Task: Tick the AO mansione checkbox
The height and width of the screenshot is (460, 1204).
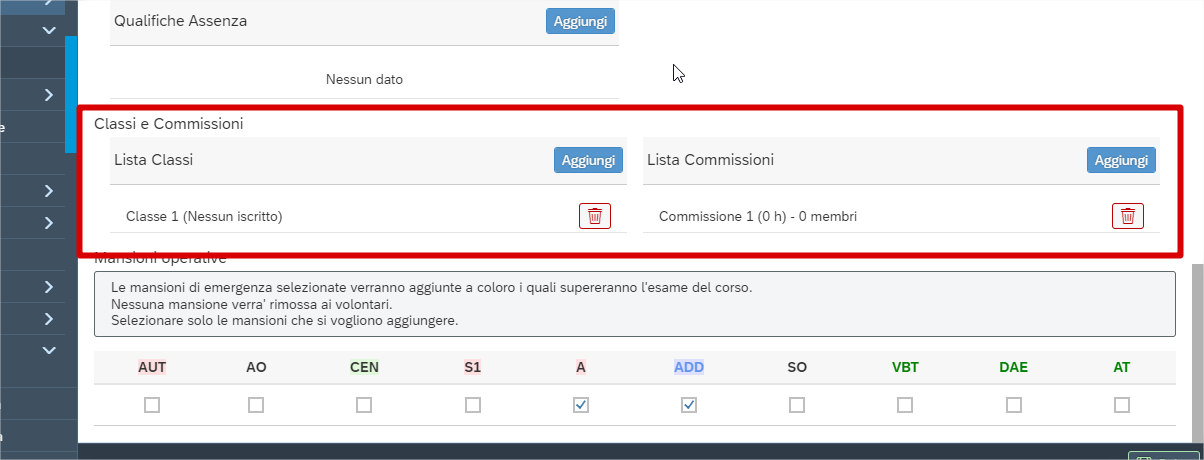Action: (256, 405)
